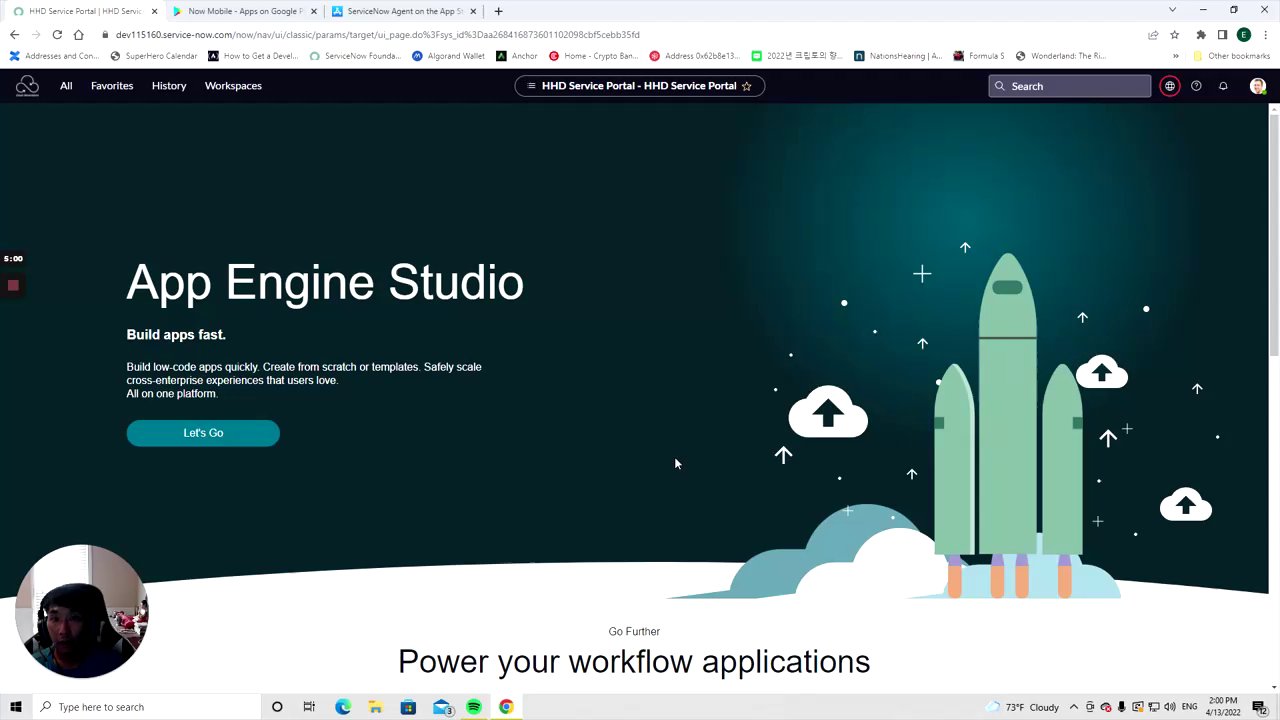The width and height of the screenshot is (1280, 720).
Task: Open the SuperHero Calendar bookmark
Action: [154, 56]
